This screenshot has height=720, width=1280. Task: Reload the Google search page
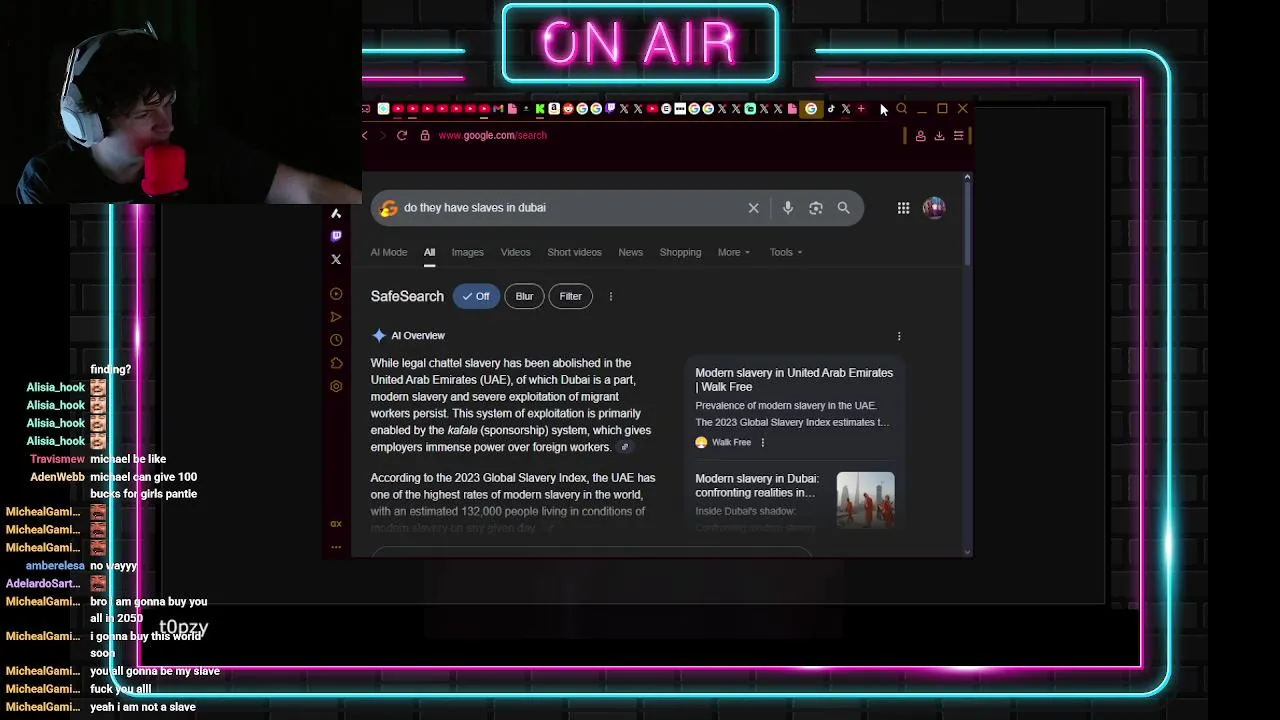point(402,135)
